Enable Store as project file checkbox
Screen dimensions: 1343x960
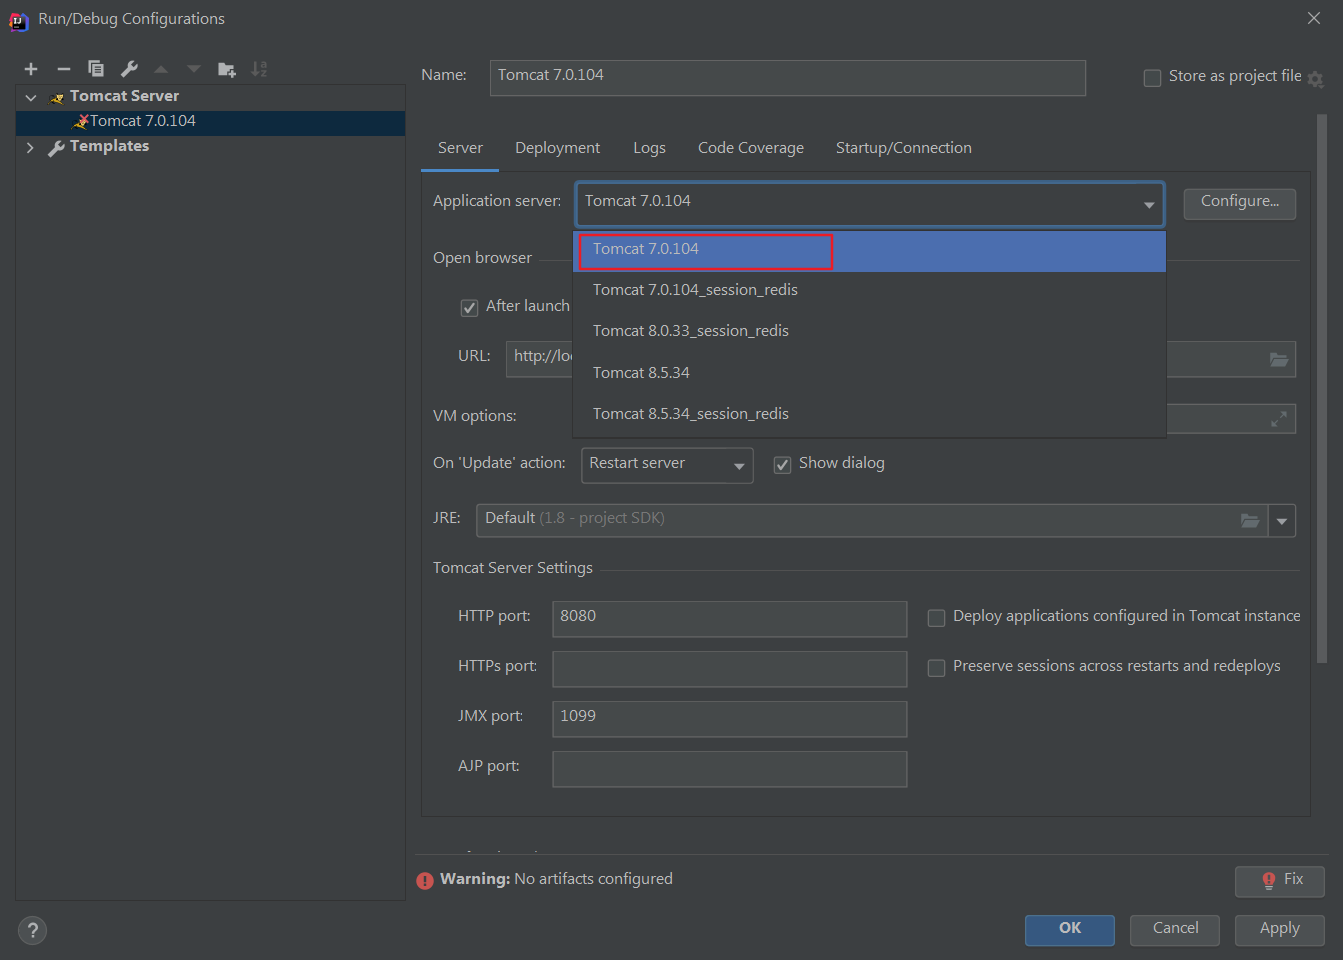1152,77
